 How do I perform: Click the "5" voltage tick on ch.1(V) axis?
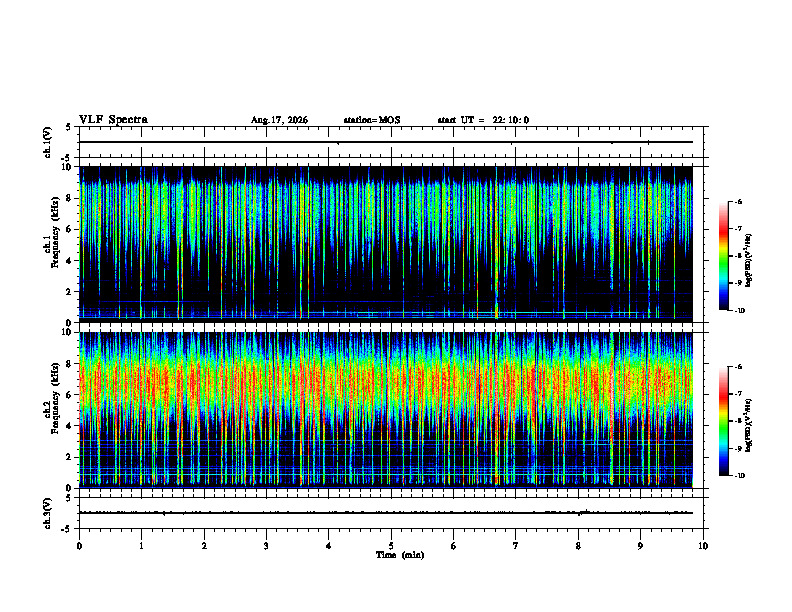point(68,127)
